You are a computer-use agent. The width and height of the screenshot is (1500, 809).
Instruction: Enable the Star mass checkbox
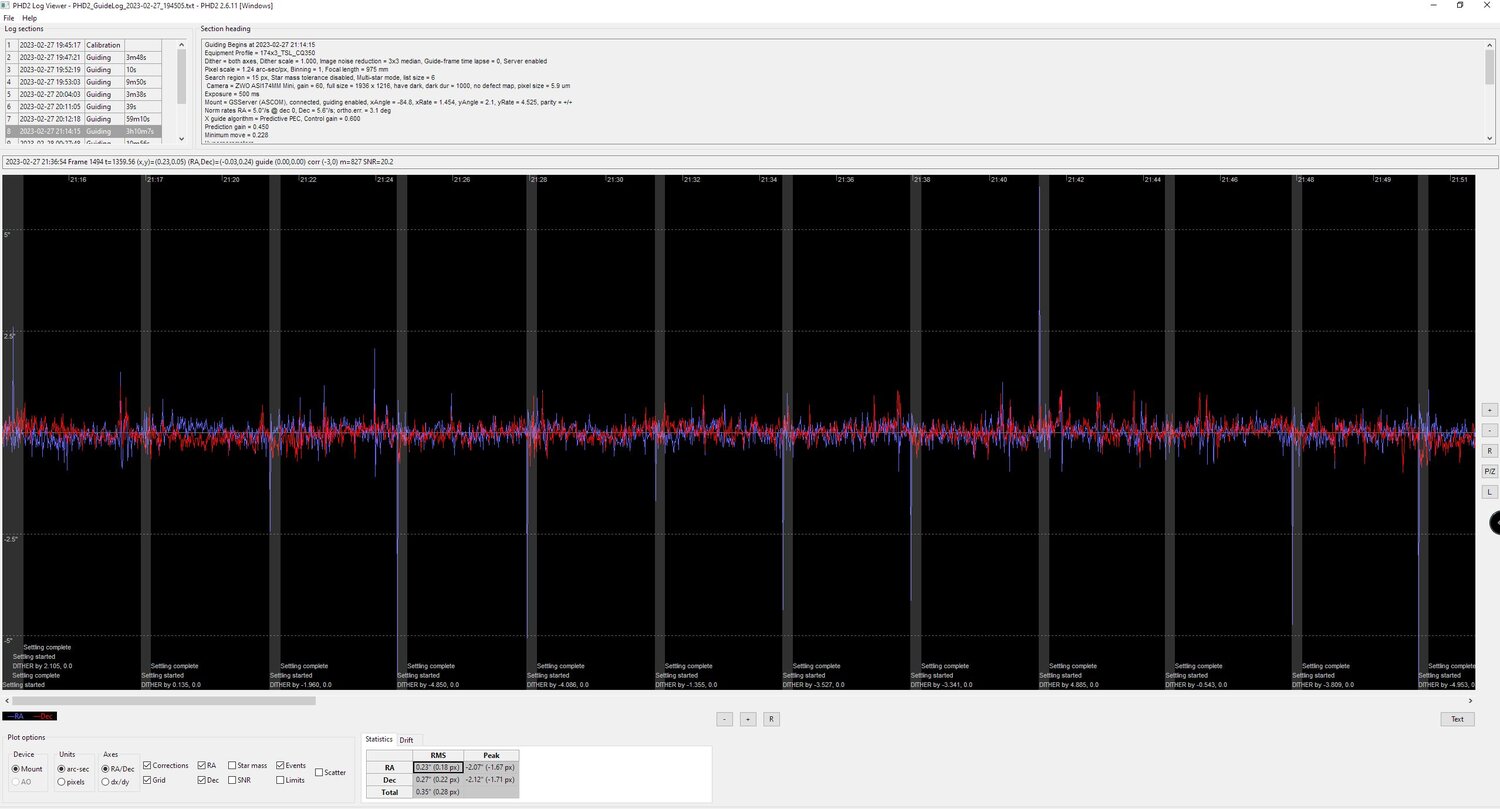[231, 765]
